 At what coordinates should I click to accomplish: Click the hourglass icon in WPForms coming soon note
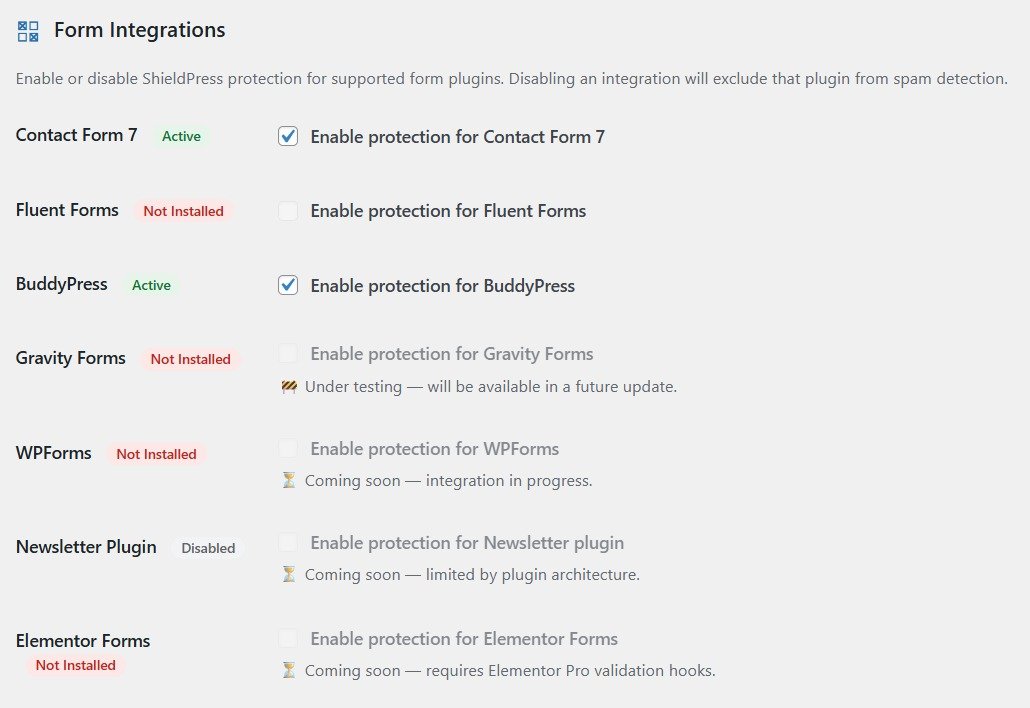click(289, 480)
